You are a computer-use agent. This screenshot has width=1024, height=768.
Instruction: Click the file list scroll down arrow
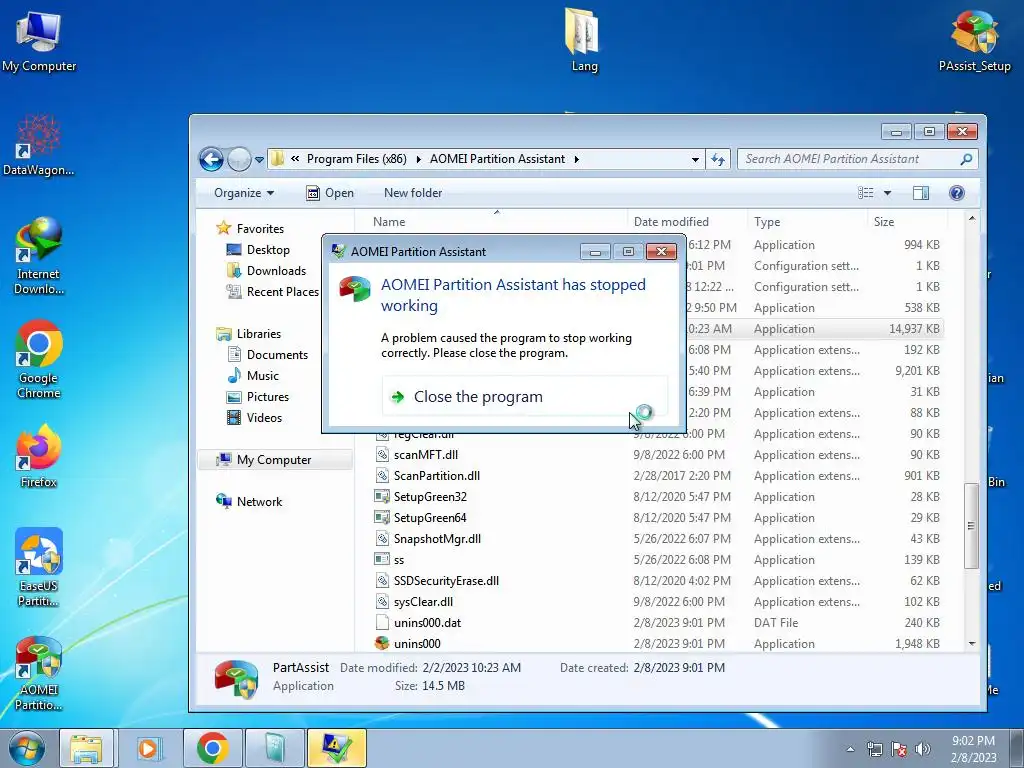pos(972,643)
